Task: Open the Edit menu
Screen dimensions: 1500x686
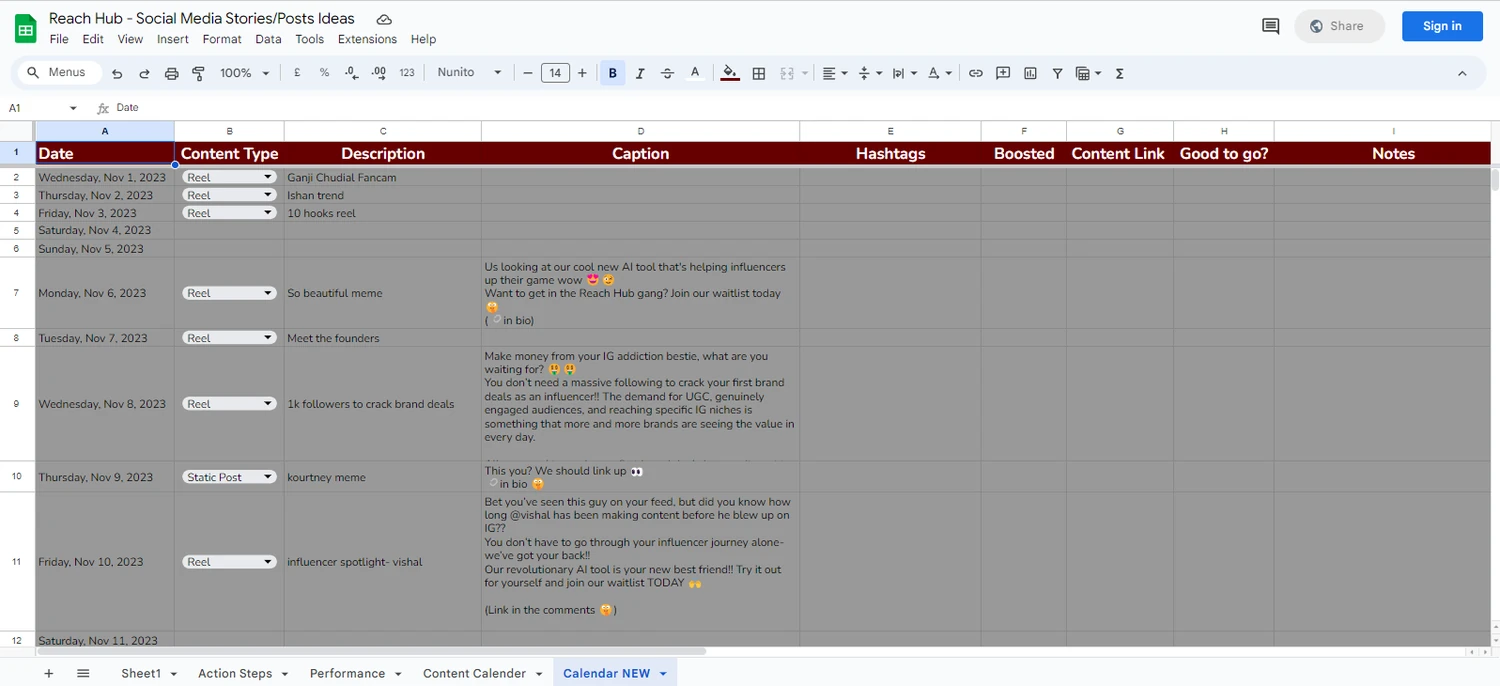Action: (93, 39)
